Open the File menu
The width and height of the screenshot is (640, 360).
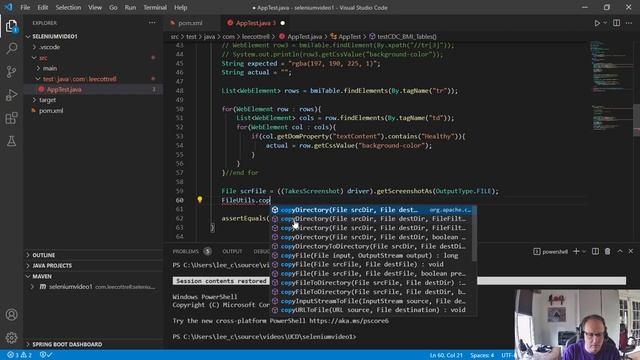pos(25,7)
